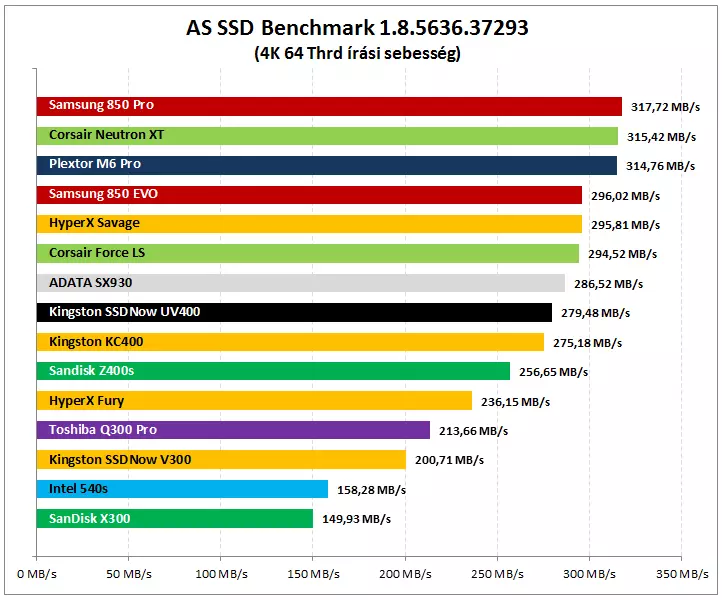The height and width of the screenshot is (600, 722).
Task: Click the "50 MB/s" axis label
Action: pos(129,574)
